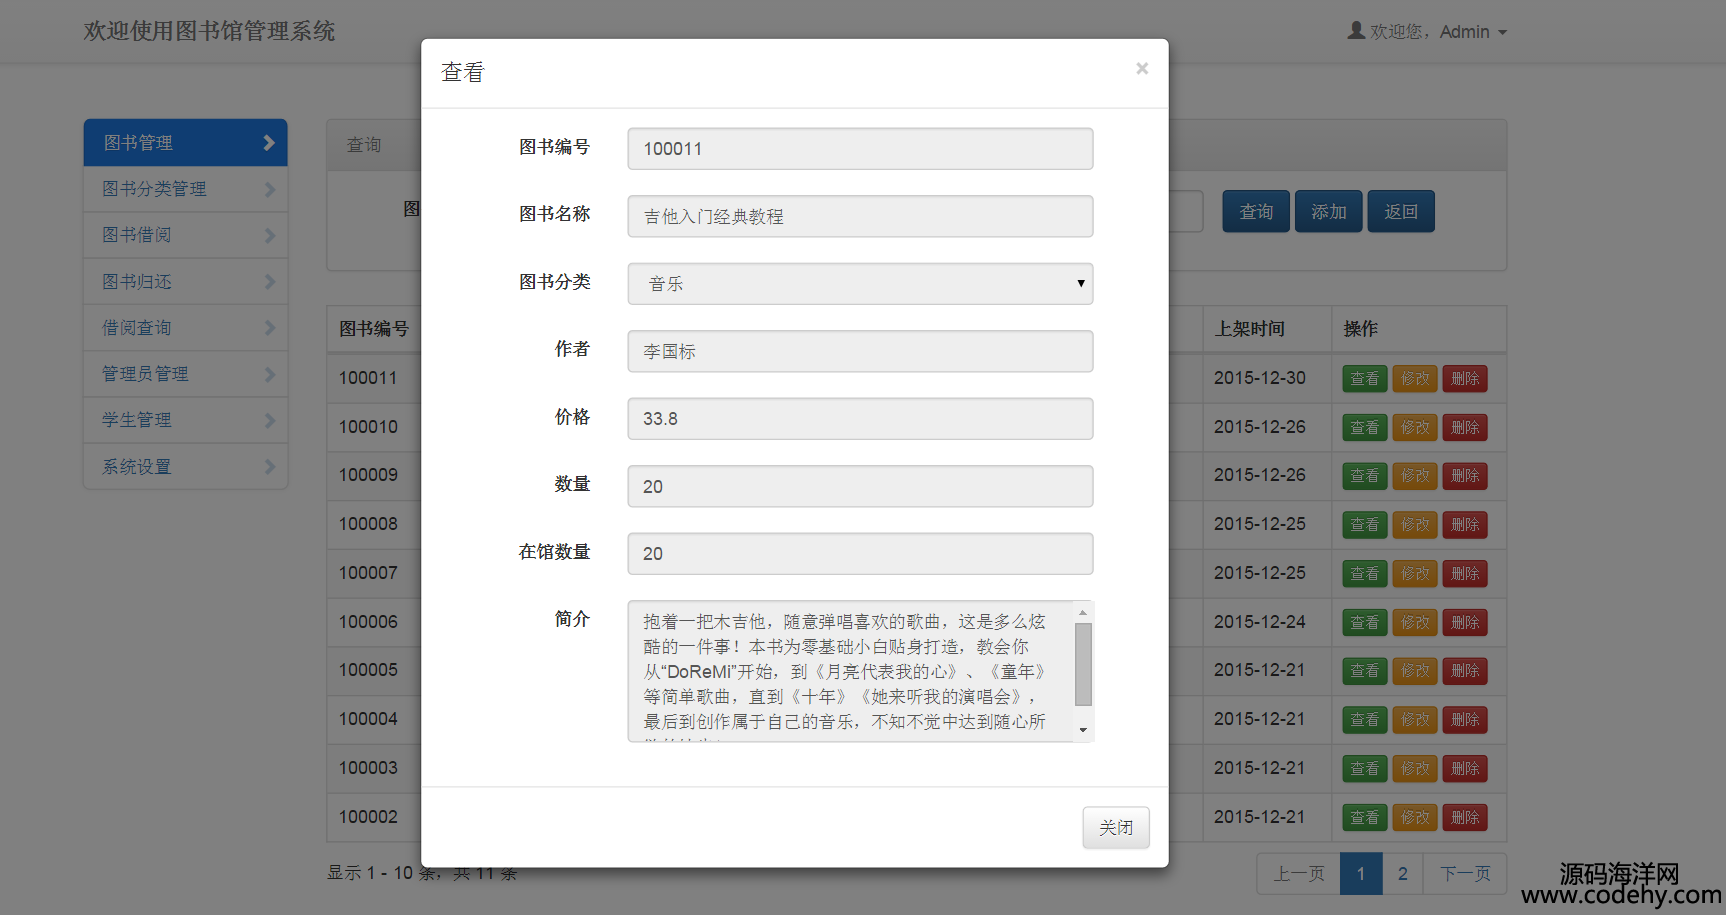Image resolution: width=1726 pixels, height=915 pixels.
Task: Close the 查看 dialog with the × icon
Action: (x=1141, y=69)
